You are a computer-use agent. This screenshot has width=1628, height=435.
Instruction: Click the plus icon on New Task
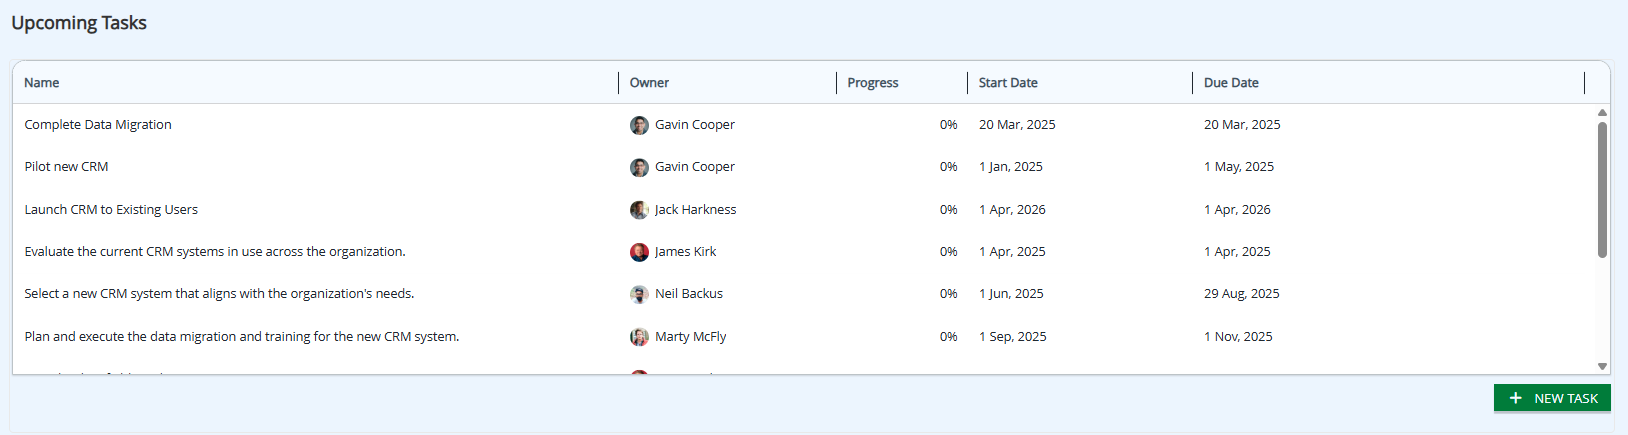click(1515, 398)
